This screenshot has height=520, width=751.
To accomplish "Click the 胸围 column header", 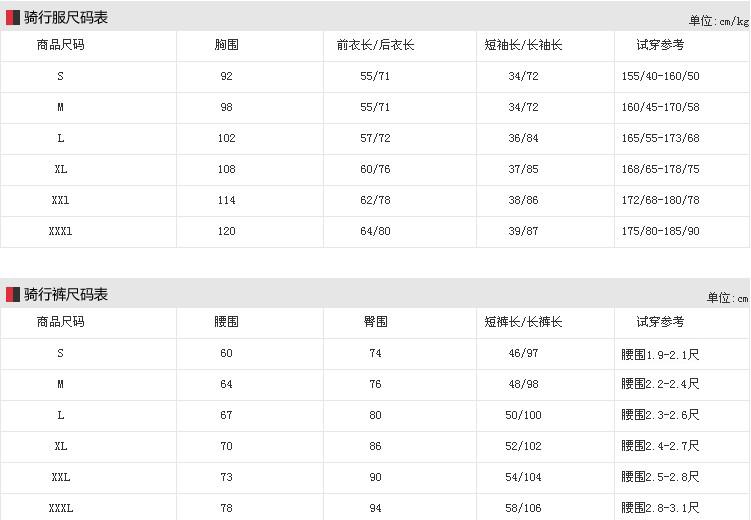I will pyautogui.click(x=227, y=45).
